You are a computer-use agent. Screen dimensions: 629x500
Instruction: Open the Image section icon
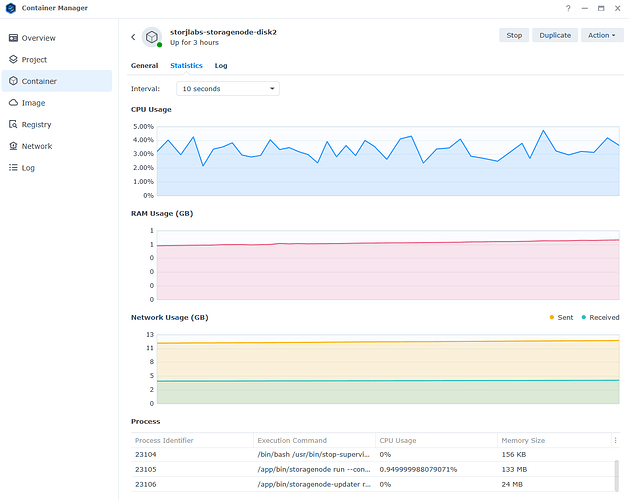pos(13,103)
